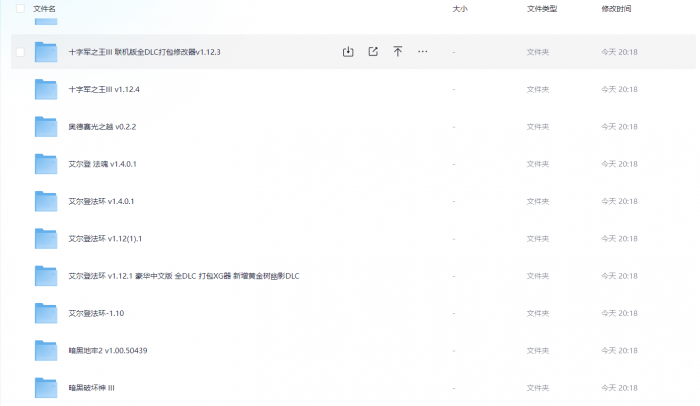Toggle the select-all checkbox in the header
This screenshot has height=406, width=700.
click(x=20, y=8)
